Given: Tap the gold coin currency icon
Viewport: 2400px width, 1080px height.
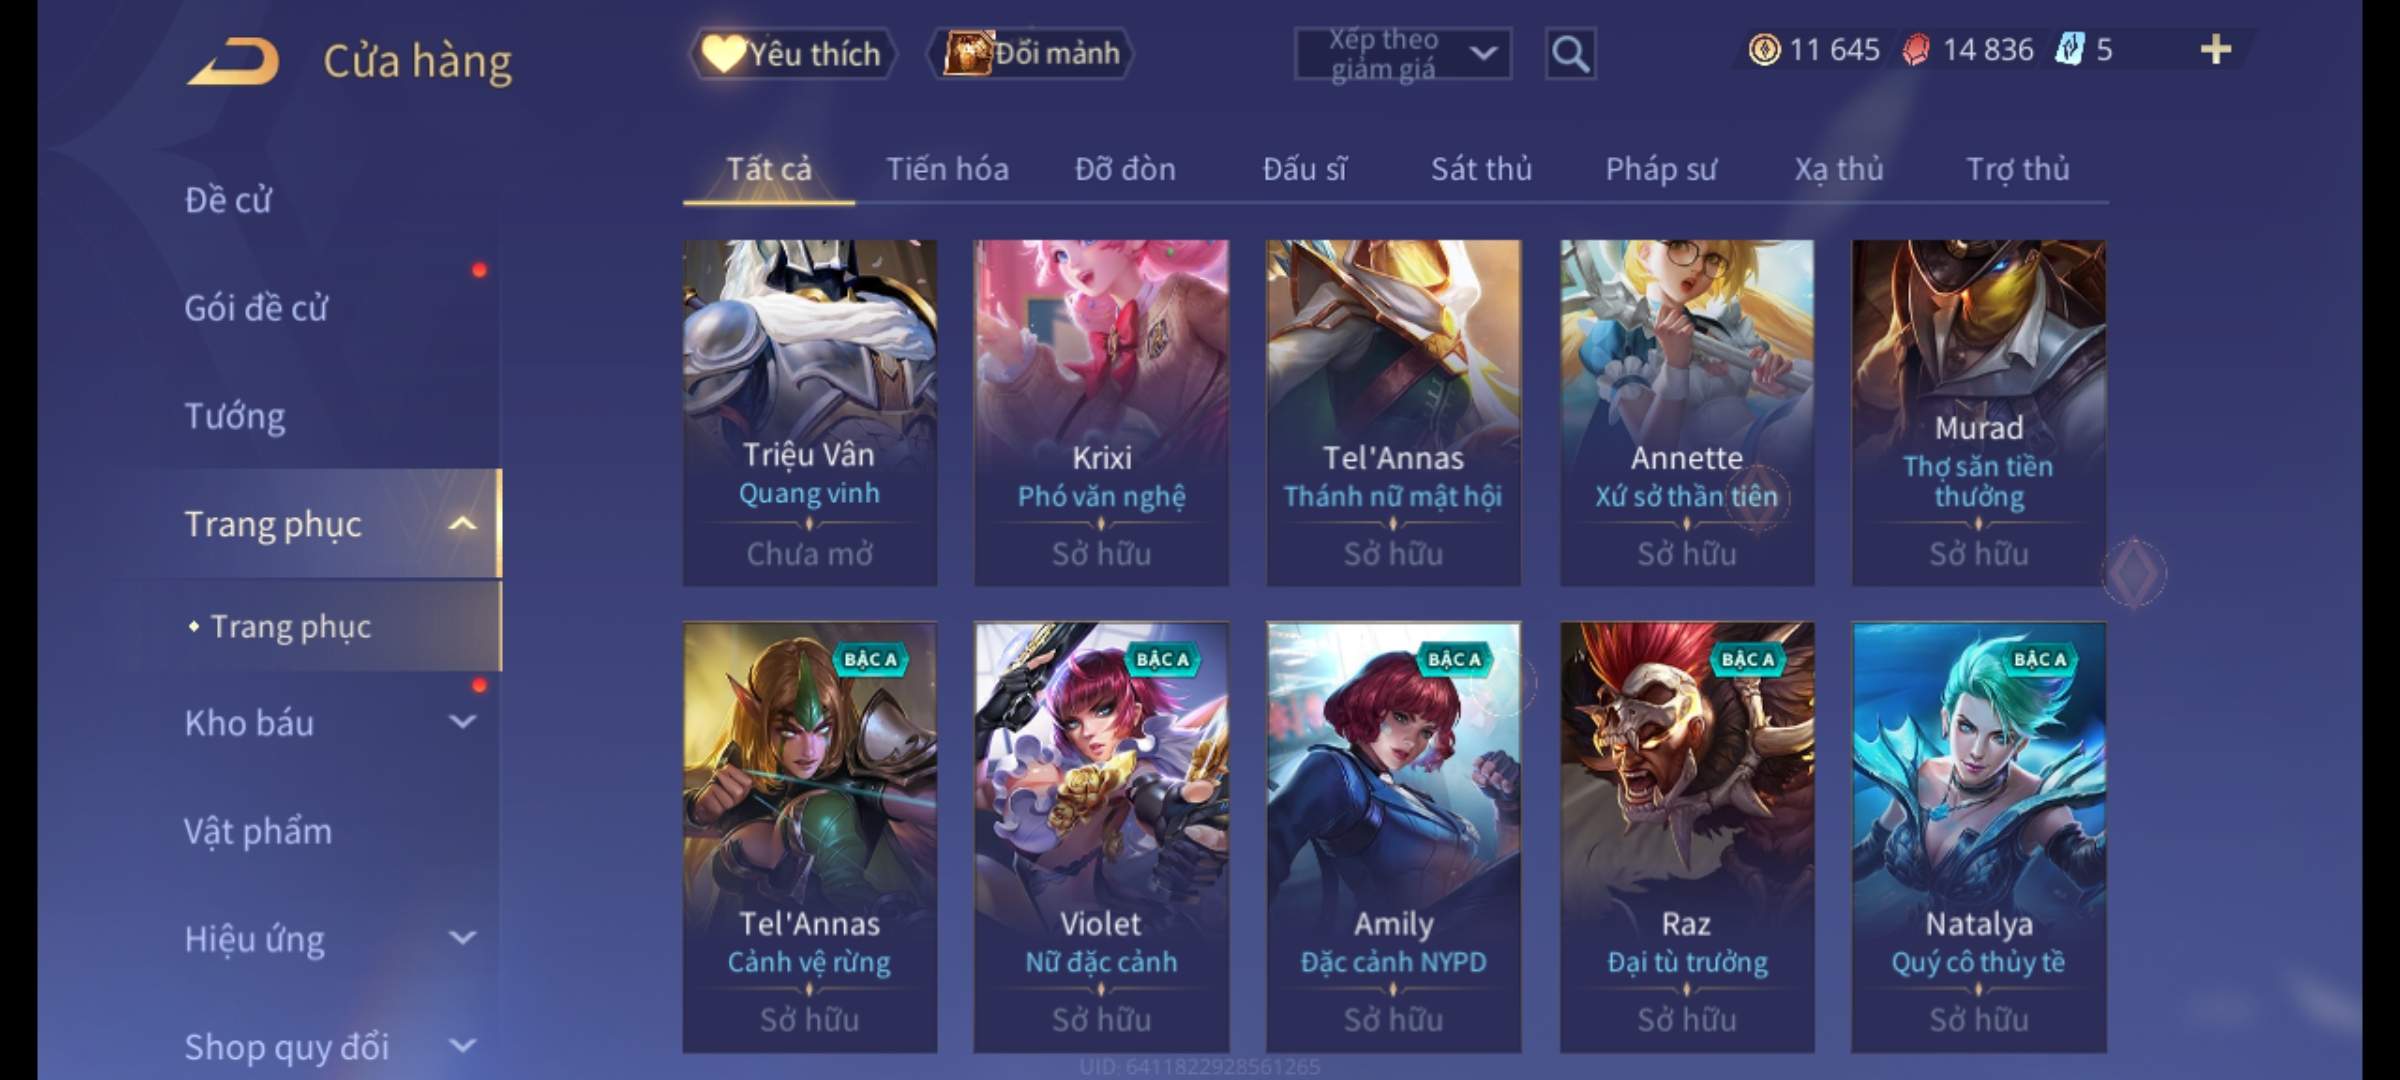Looking at the screenshot, I should tap(1765, 49).
